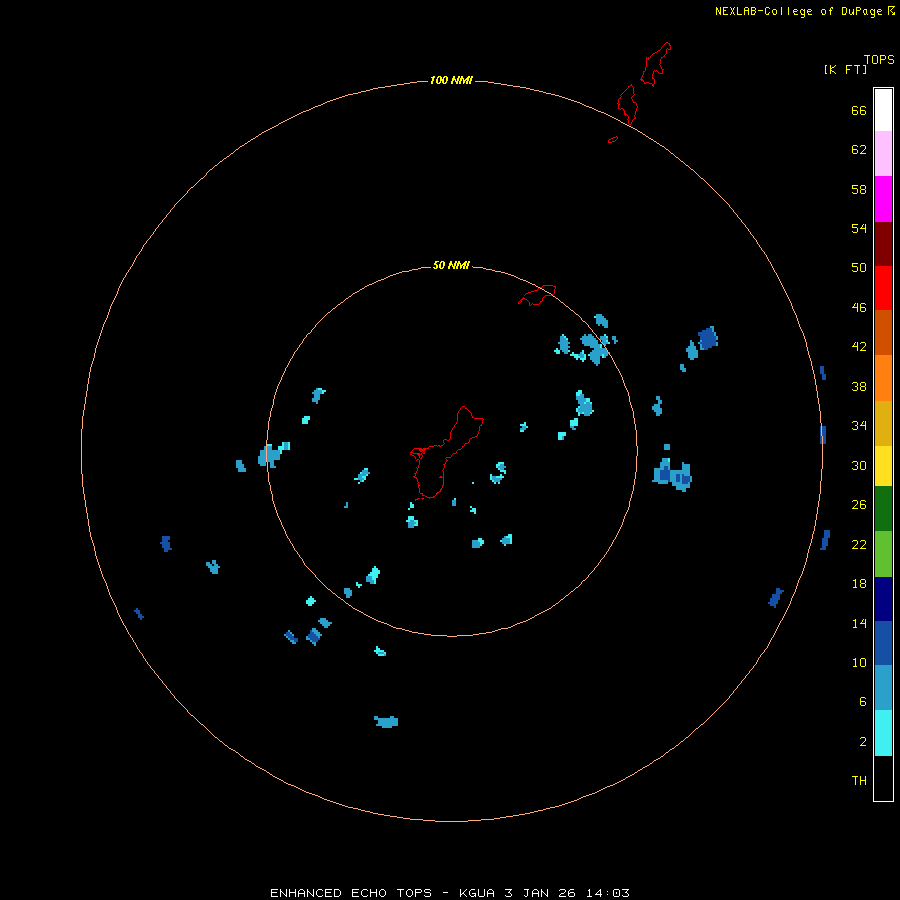Click the legend value 14
The width and height of the screenshot is (900, 900).
click(x=859, y=623)
